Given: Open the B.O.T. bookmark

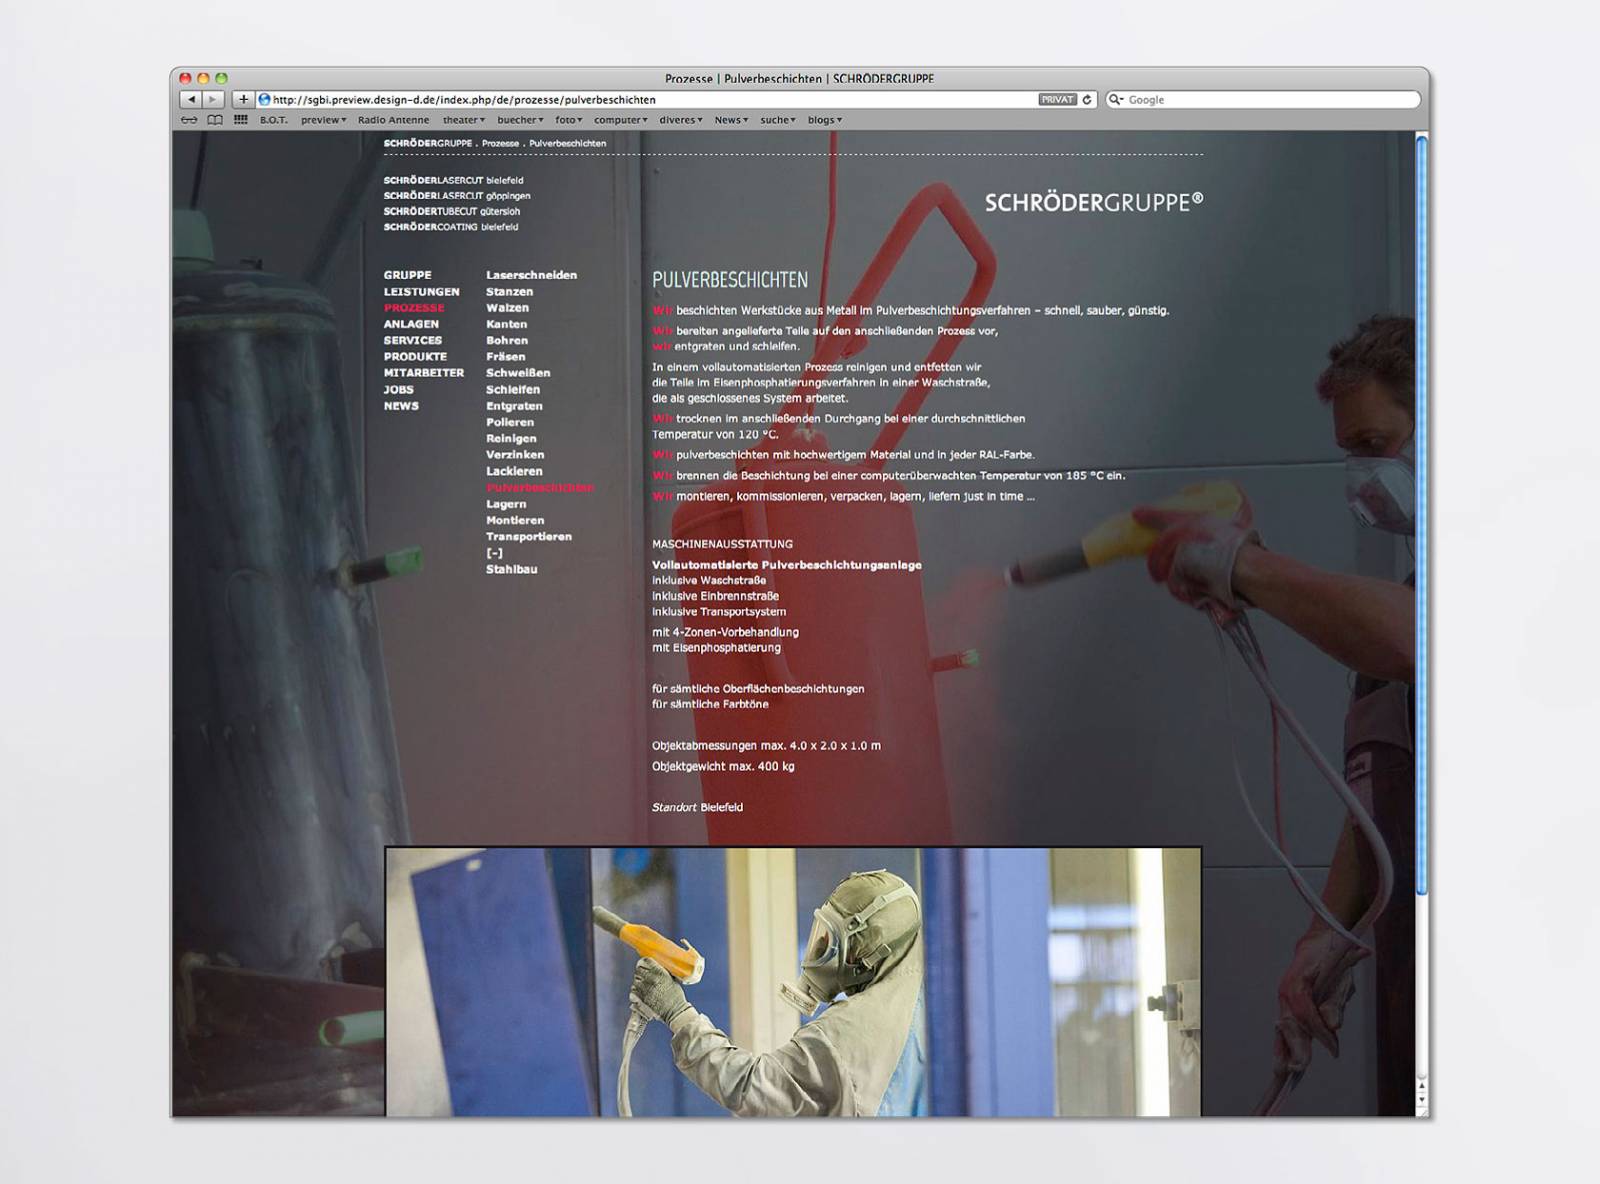Looking at the screenshot, I should click(x=273, y=120).
